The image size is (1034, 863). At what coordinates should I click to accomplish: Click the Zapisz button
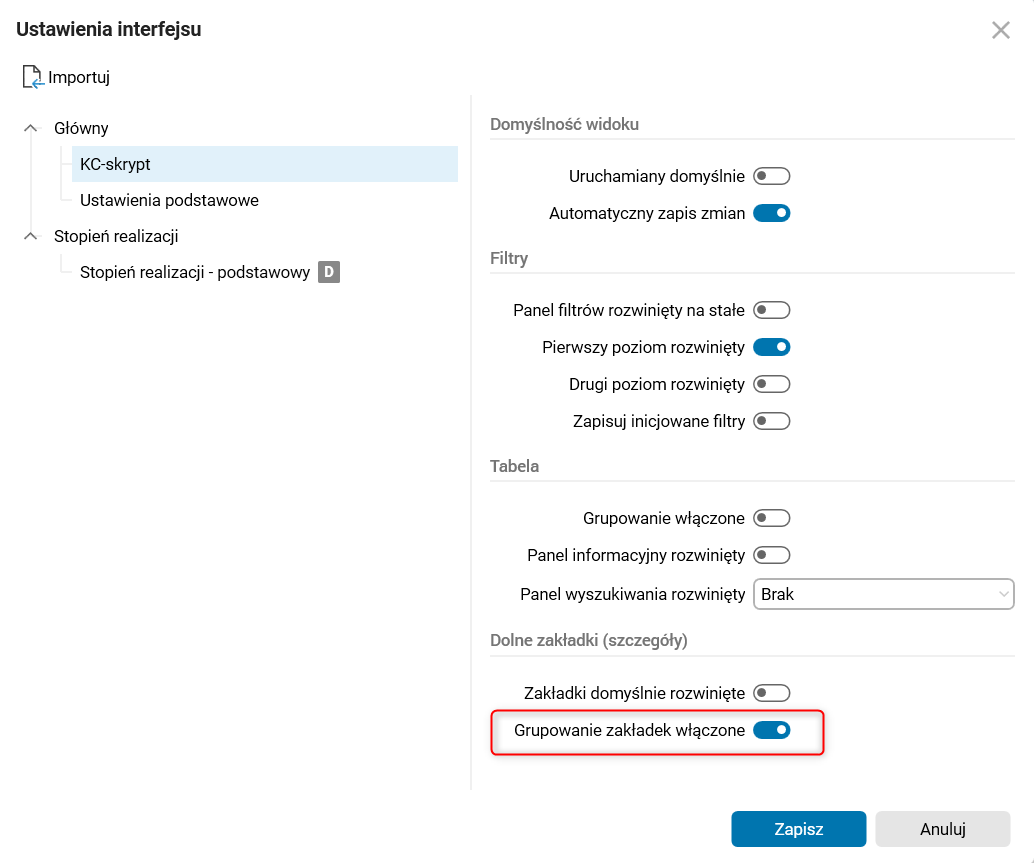(x=798, y=829)
